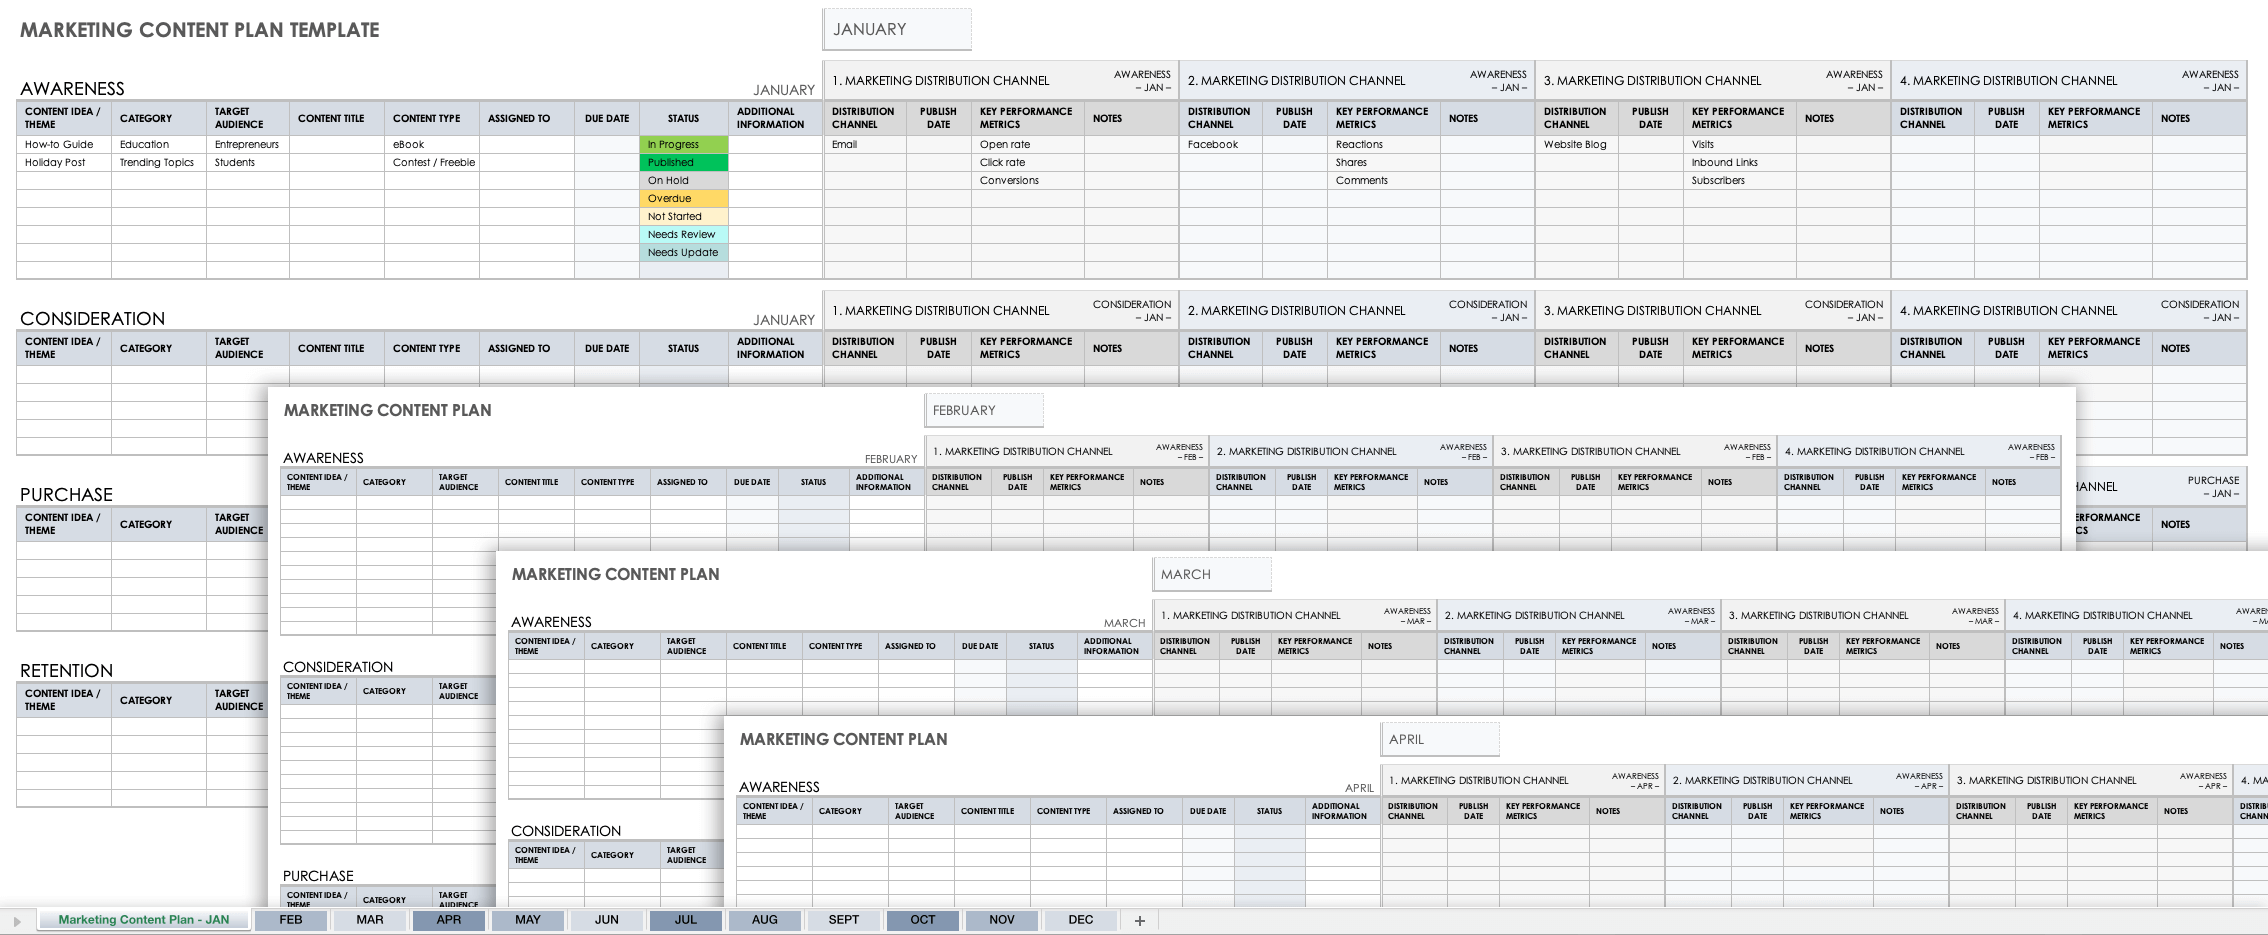Click the Marketing Content Plan Template title
2268x935 pixels.
[x=200, y=30]
